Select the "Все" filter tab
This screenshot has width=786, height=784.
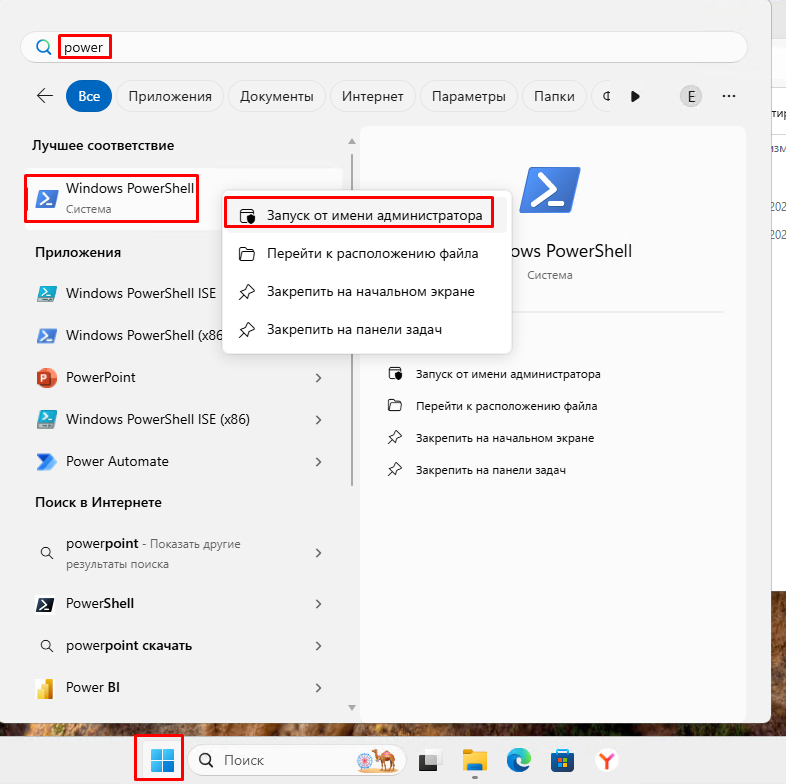coord(89,96)
